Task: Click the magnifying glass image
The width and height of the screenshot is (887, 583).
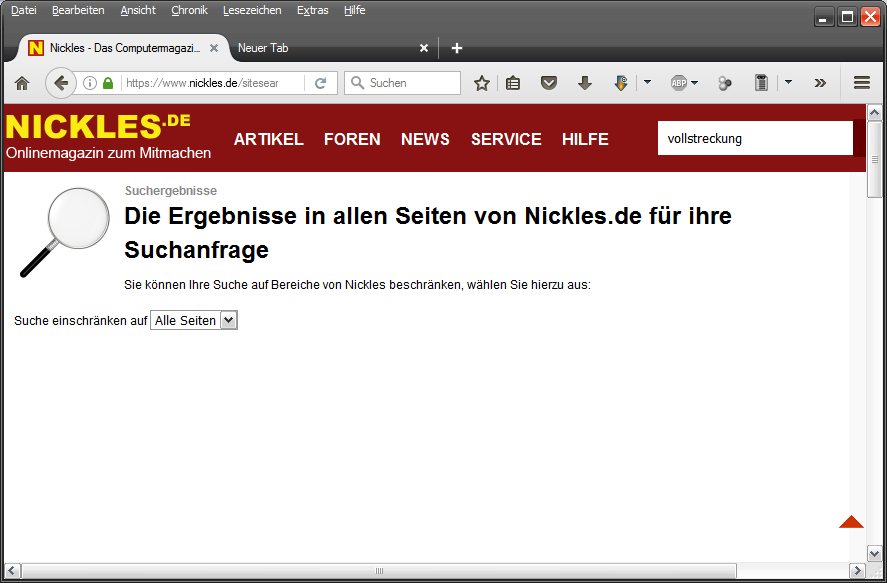Action: click(x=64, y=232)
